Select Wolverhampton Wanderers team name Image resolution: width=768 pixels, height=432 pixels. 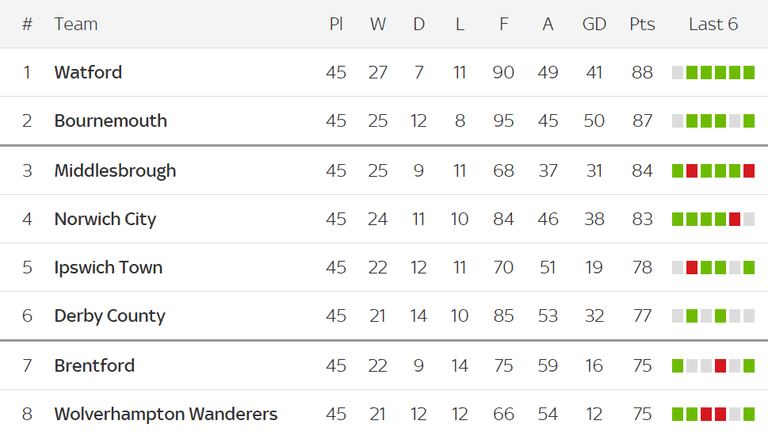(166, 414)
